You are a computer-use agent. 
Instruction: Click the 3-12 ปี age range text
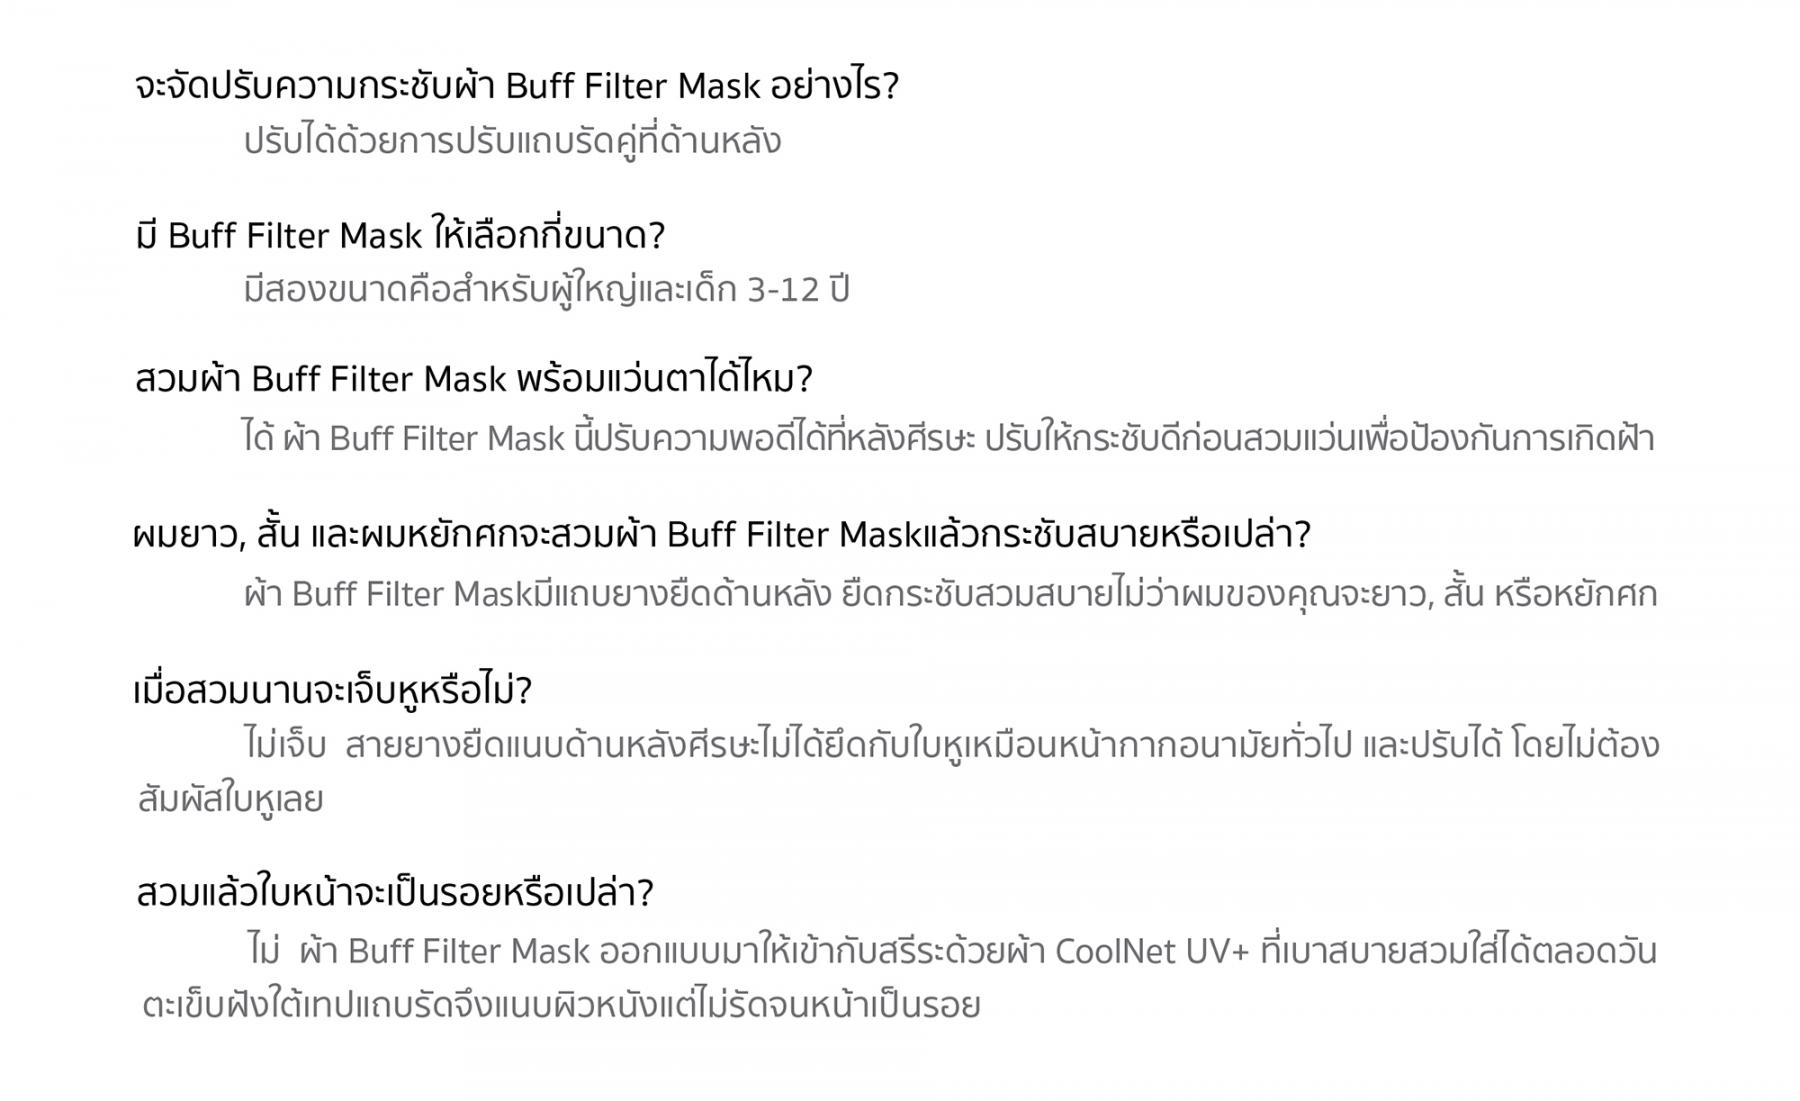798,290
